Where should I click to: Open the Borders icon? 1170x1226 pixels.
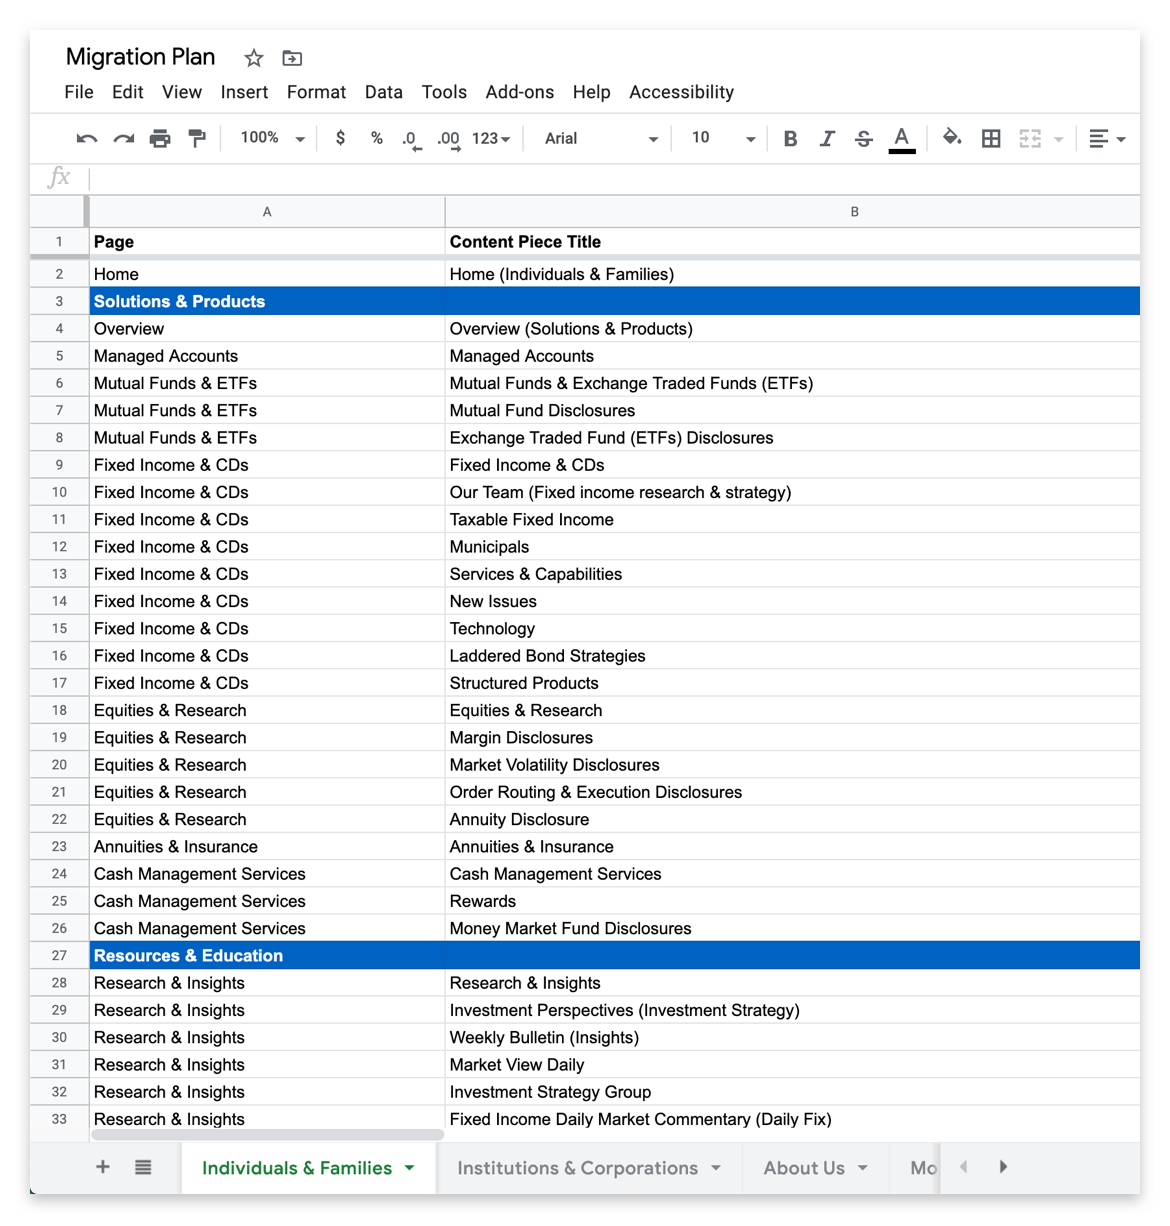pyautogui.click(x=991, y=139)
